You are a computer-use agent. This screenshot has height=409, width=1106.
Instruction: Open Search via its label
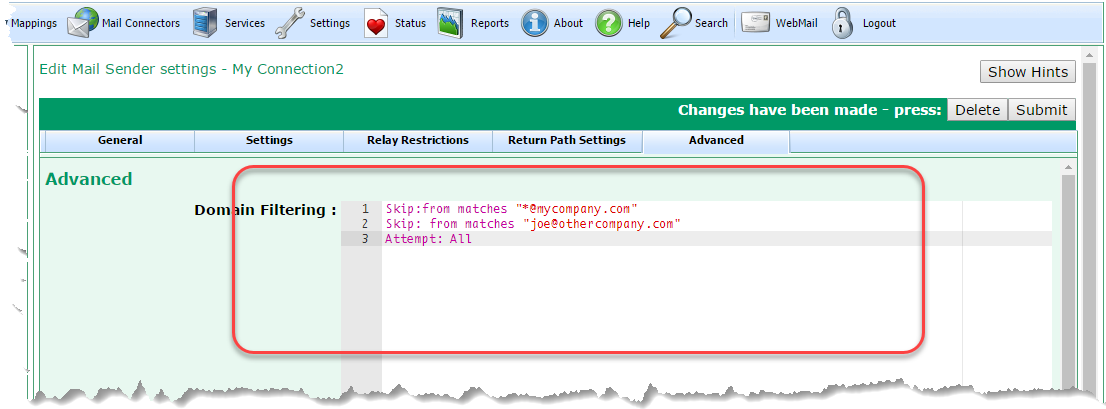pyautogui.click(x=711, y=23)
